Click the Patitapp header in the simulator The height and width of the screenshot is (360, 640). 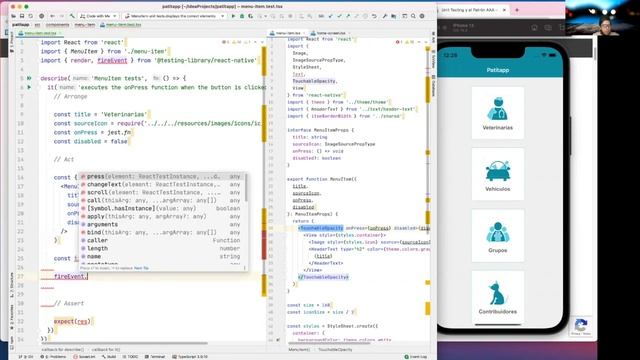498,70
